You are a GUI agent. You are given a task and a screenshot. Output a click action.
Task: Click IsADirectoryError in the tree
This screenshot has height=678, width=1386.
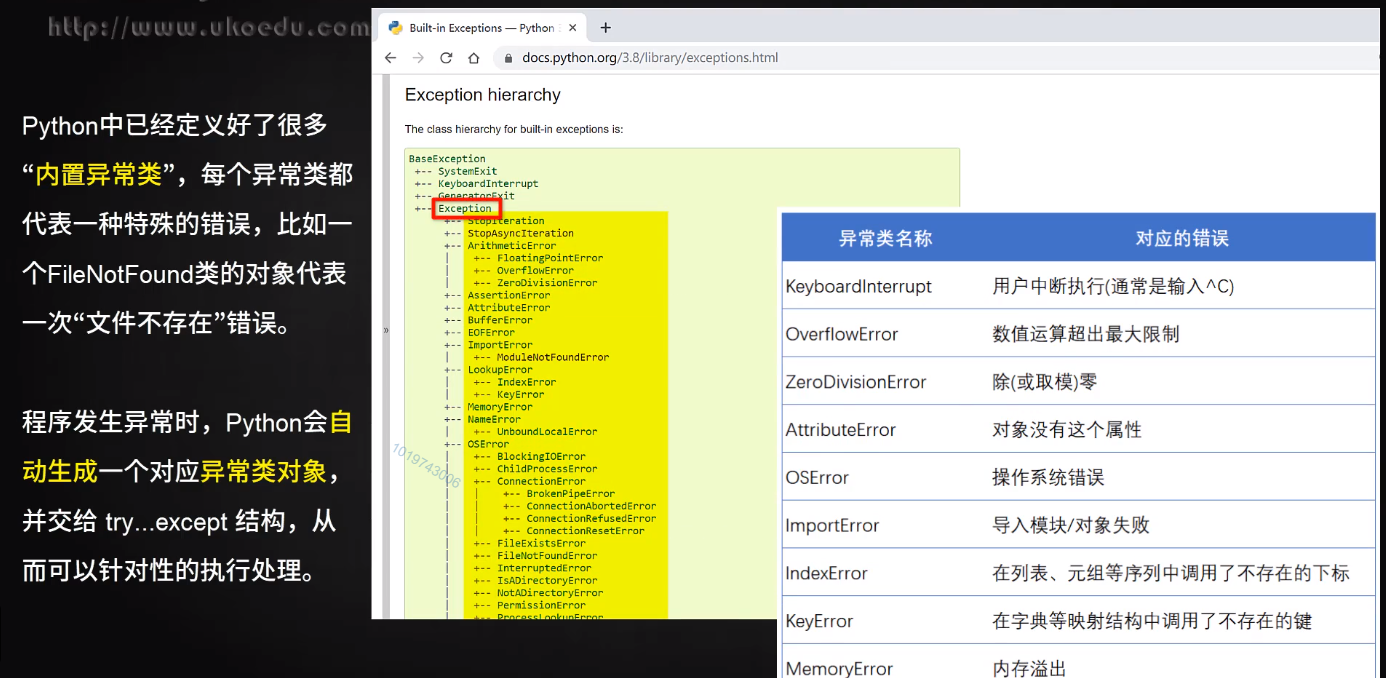pos(547,581)
